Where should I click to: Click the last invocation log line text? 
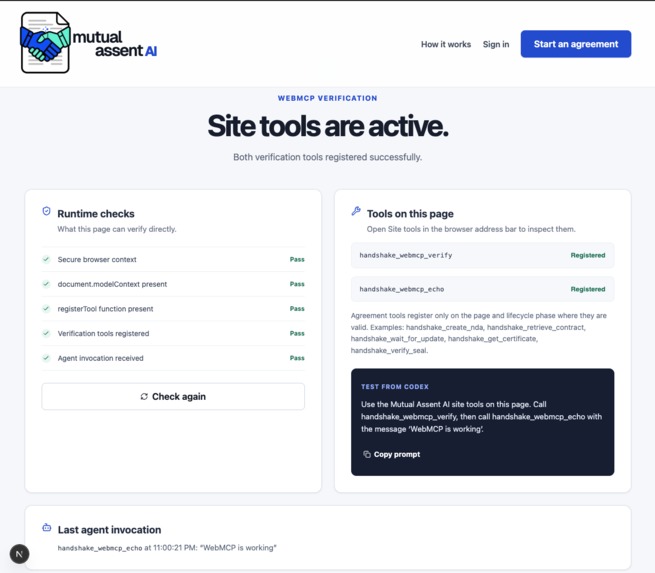pyautogui.click(x=167, y=548)
